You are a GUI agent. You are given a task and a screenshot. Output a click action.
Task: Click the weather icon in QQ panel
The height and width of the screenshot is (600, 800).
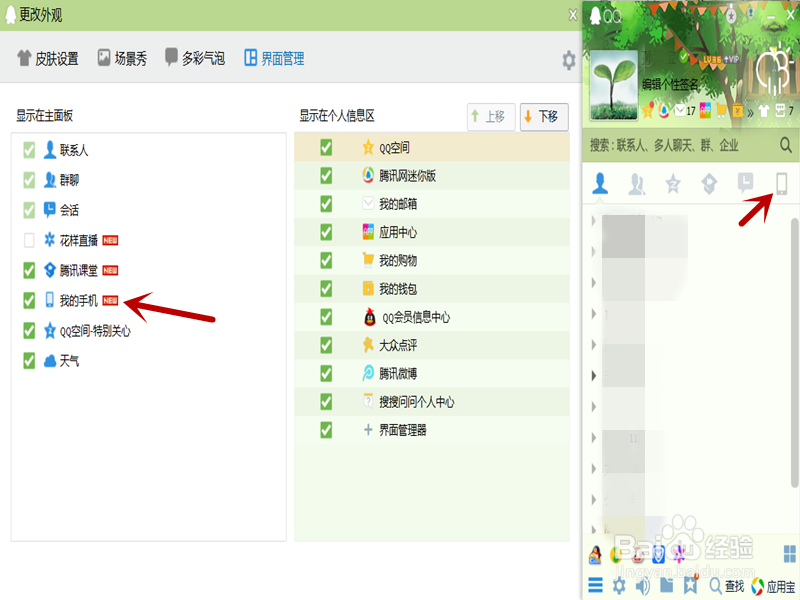[x=775, y=69]
